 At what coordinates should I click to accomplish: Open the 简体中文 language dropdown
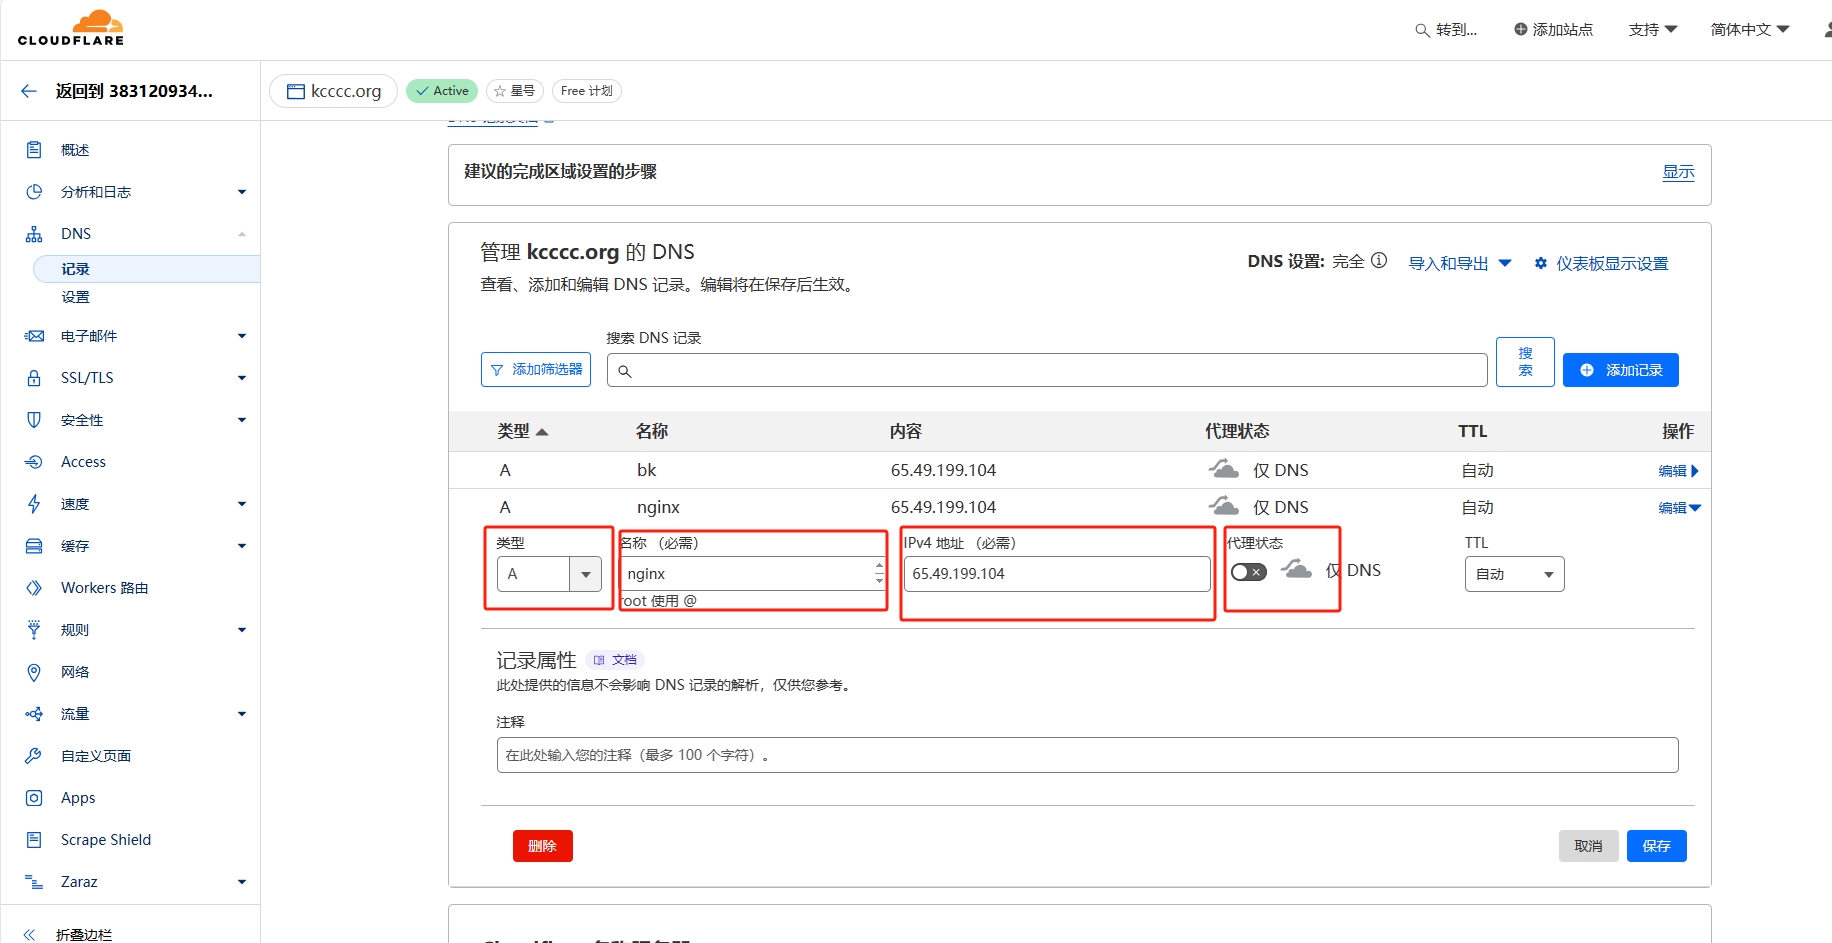1750,30
